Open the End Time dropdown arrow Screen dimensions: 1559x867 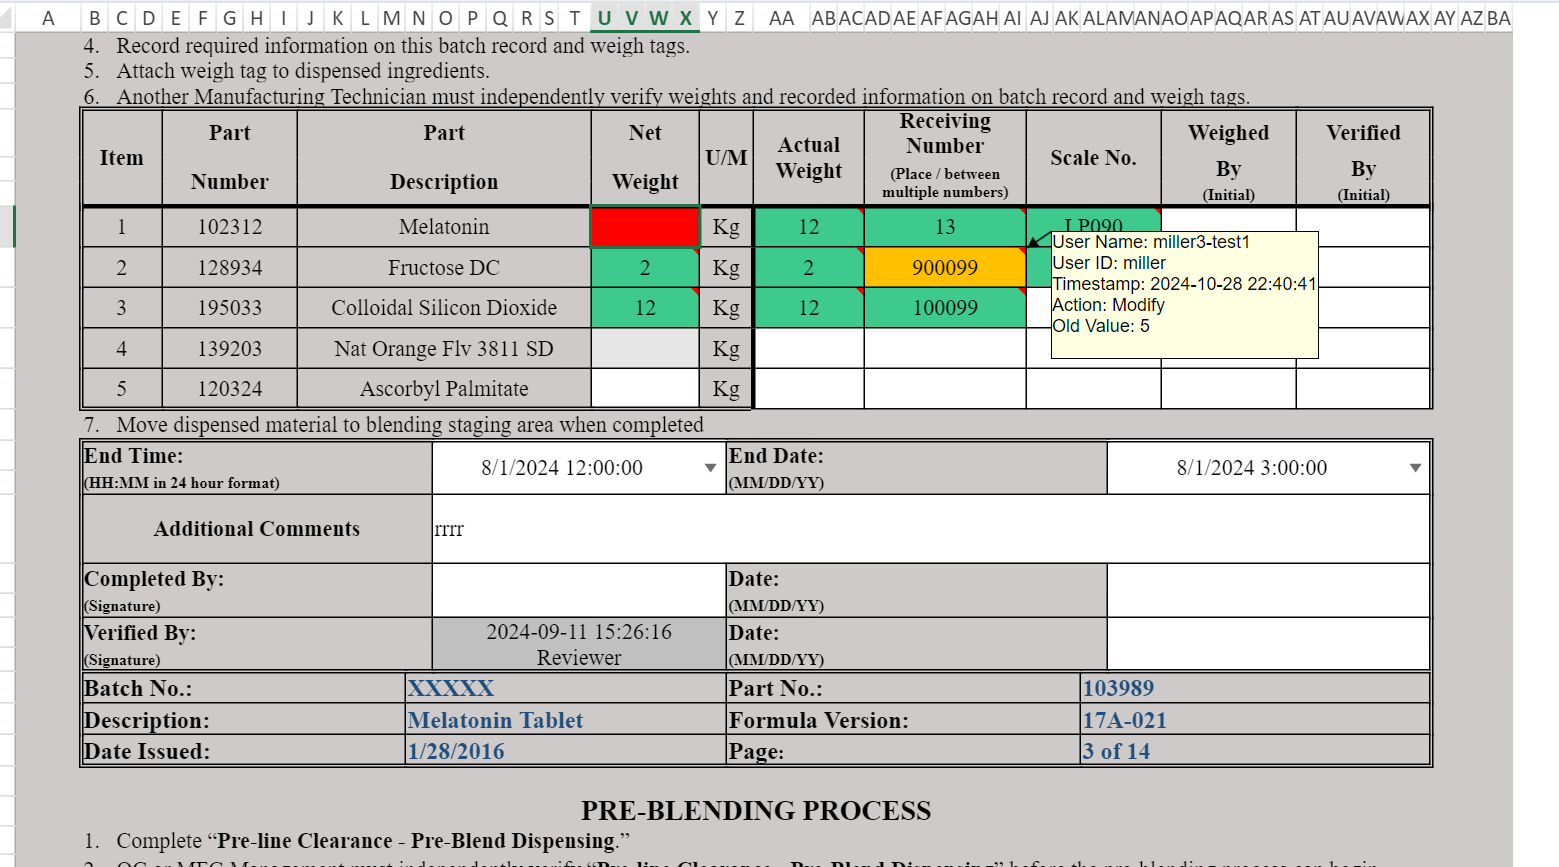coord(710,468)
